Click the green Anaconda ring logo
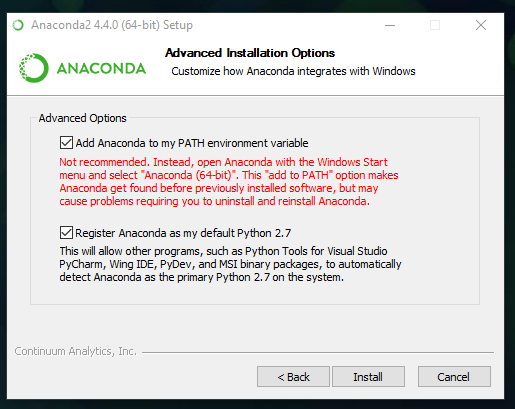This screenshot has width=515, height=409. (x=34, y=68)
